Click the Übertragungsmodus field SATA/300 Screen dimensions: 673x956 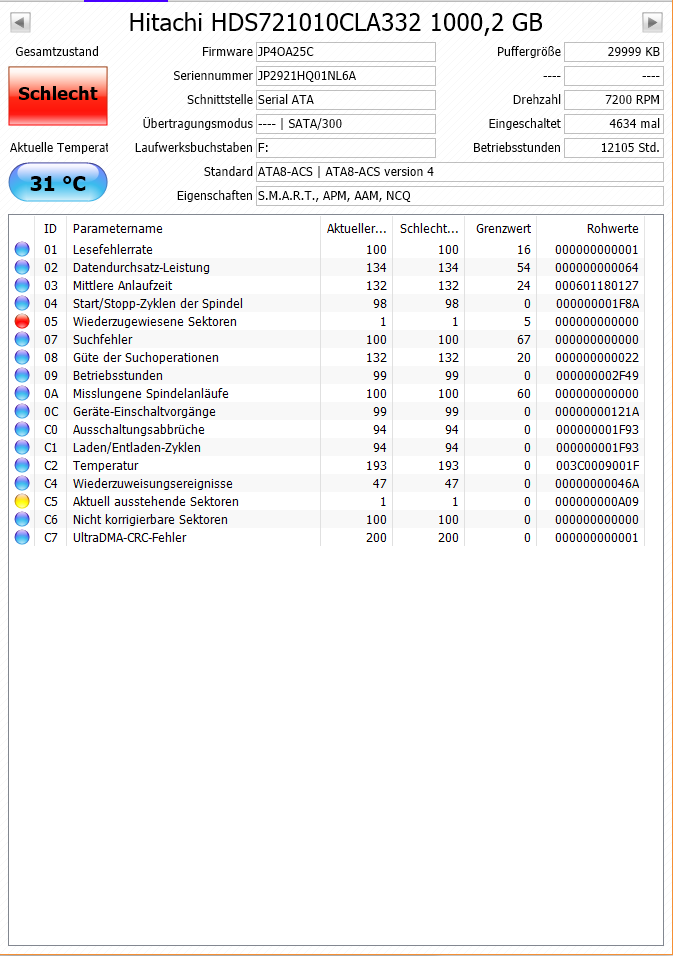coord(346,124)
